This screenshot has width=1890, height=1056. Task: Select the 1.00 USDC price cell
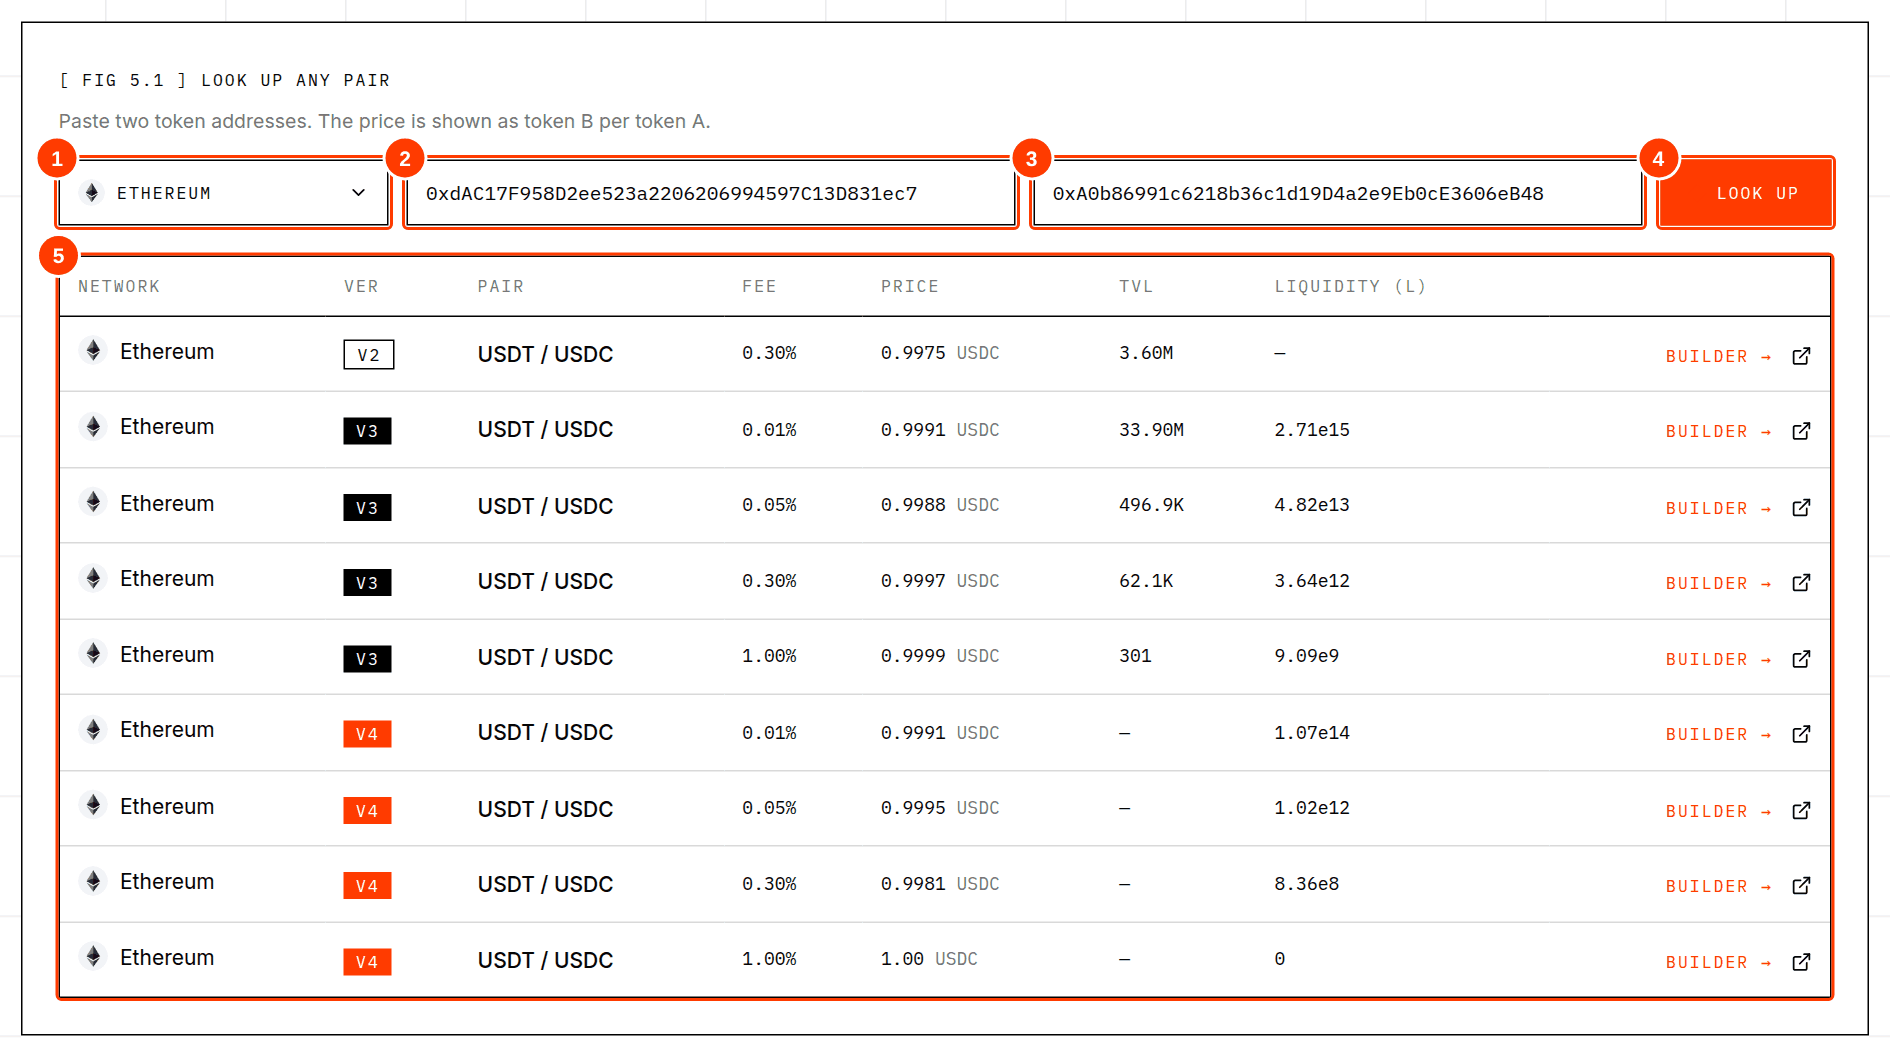click(929, 959)
